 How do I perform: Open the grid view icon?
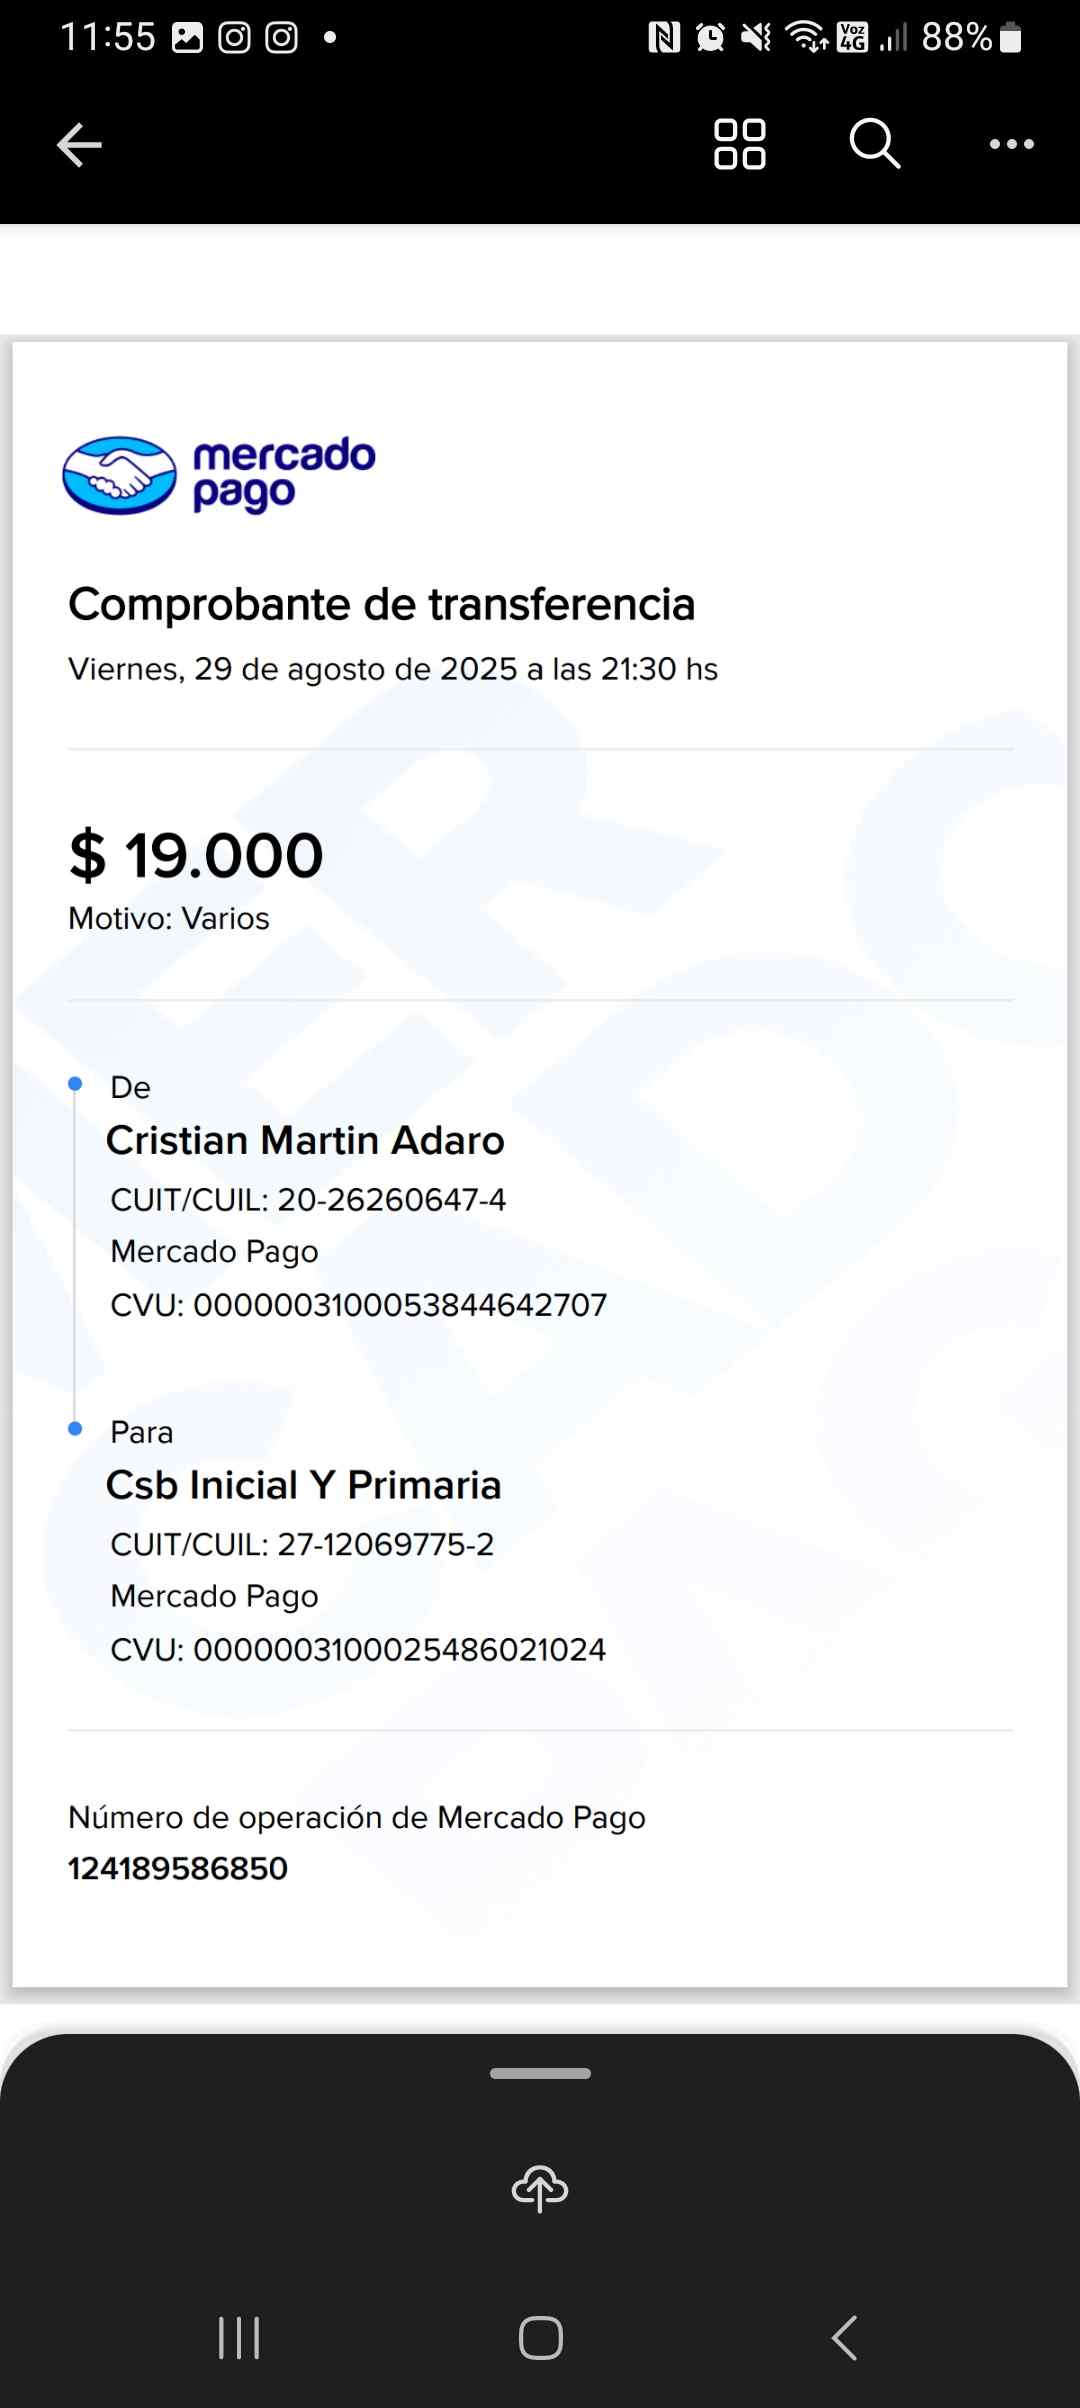click(740, 145)
